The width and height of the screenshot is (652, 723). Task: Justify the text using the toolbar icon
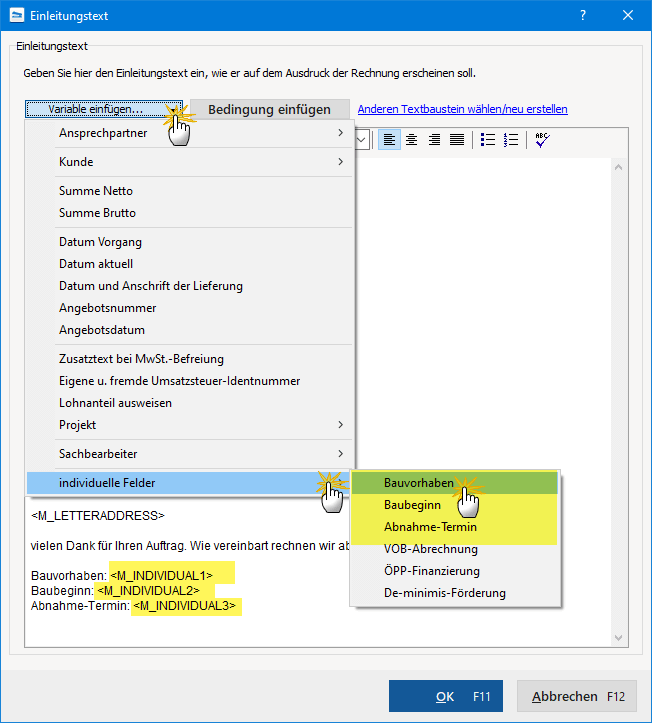(x=457, y=140)
